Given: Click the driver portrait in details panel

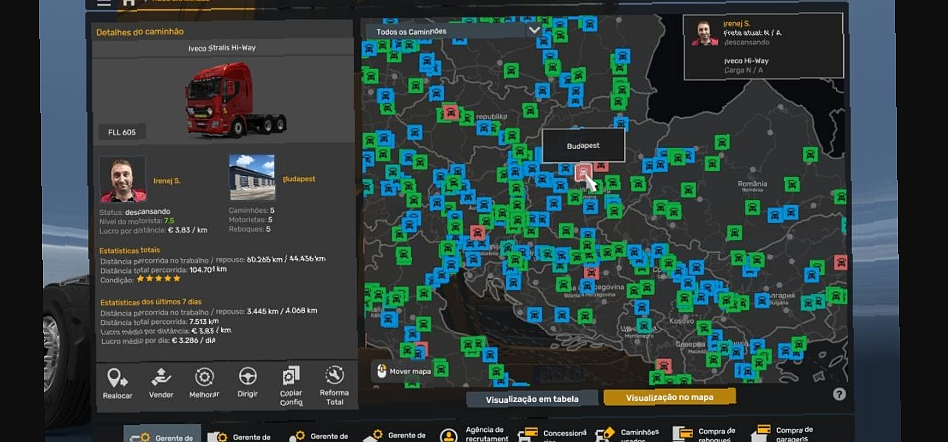Looking at the screenshot, I should (x=123, y=179).
